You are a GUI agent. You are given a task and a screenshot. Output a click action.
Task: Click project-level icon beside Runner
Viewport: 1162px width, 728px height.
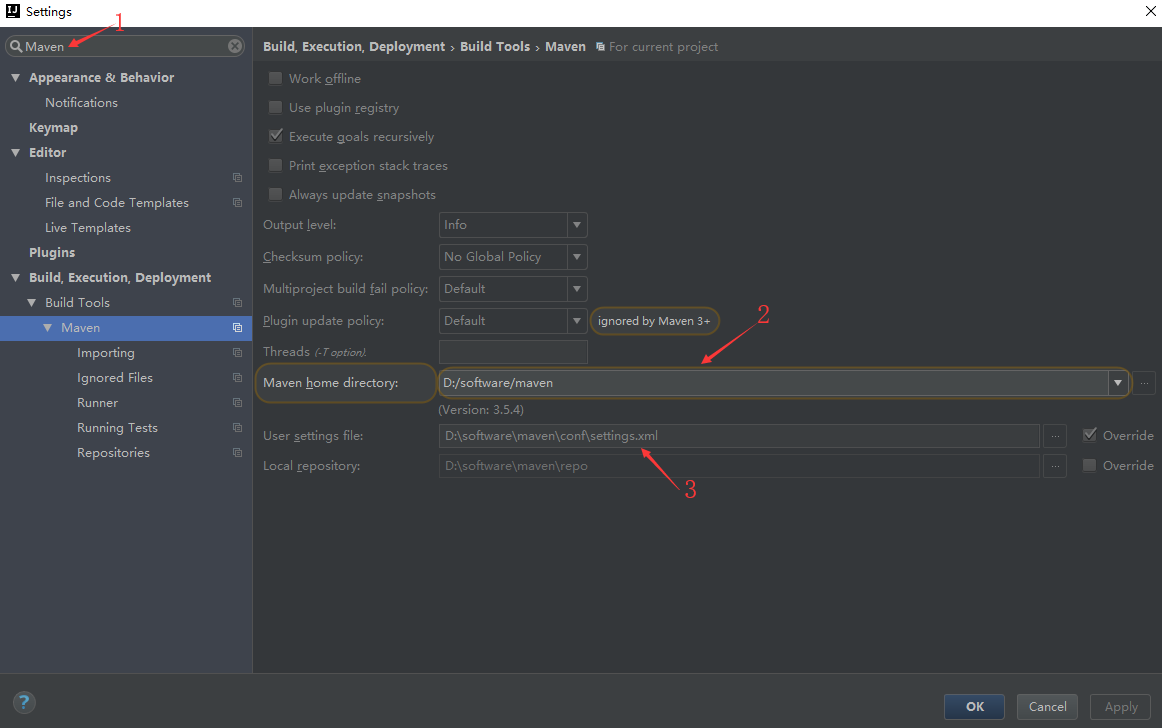(x=237, y=403)
